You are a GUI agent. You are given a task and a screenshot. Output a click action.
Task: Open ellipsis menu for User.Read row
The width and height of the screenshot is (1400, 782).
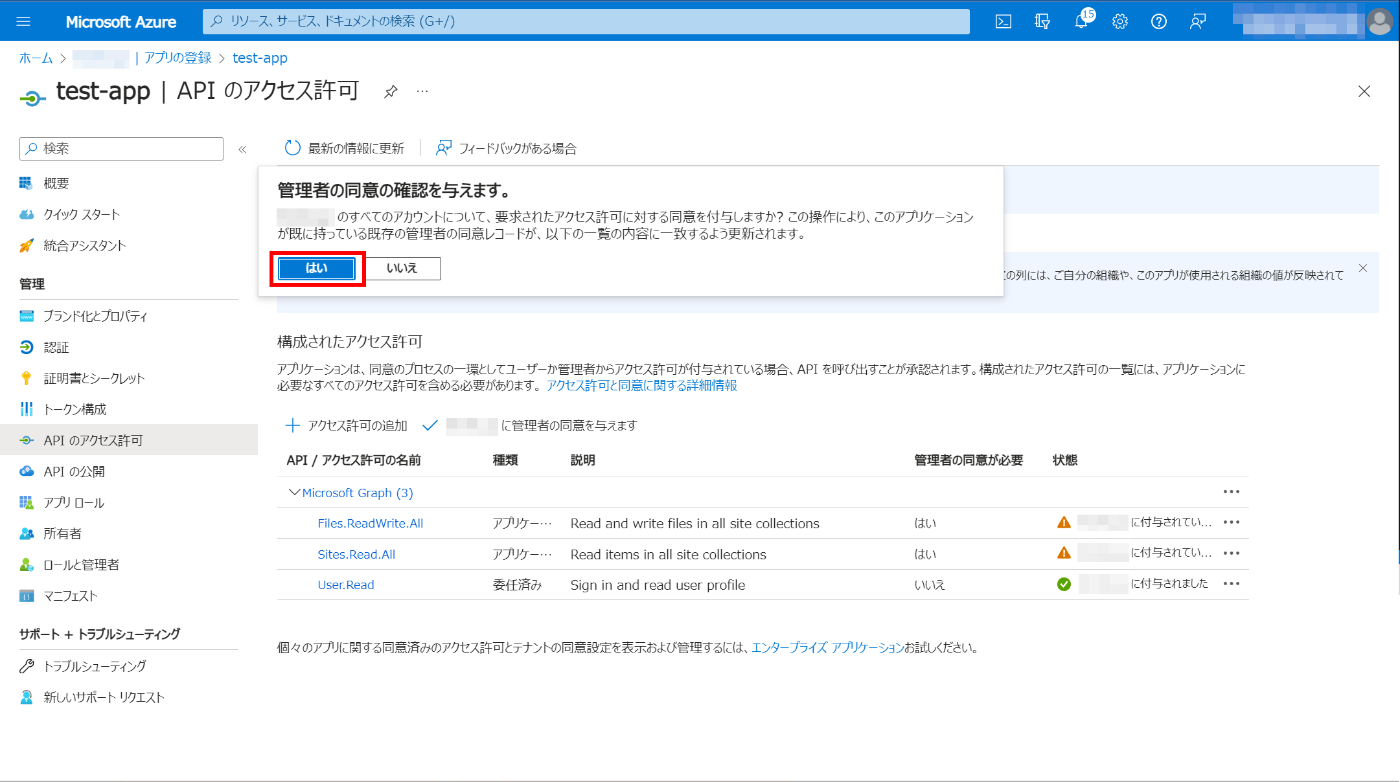1231,584
